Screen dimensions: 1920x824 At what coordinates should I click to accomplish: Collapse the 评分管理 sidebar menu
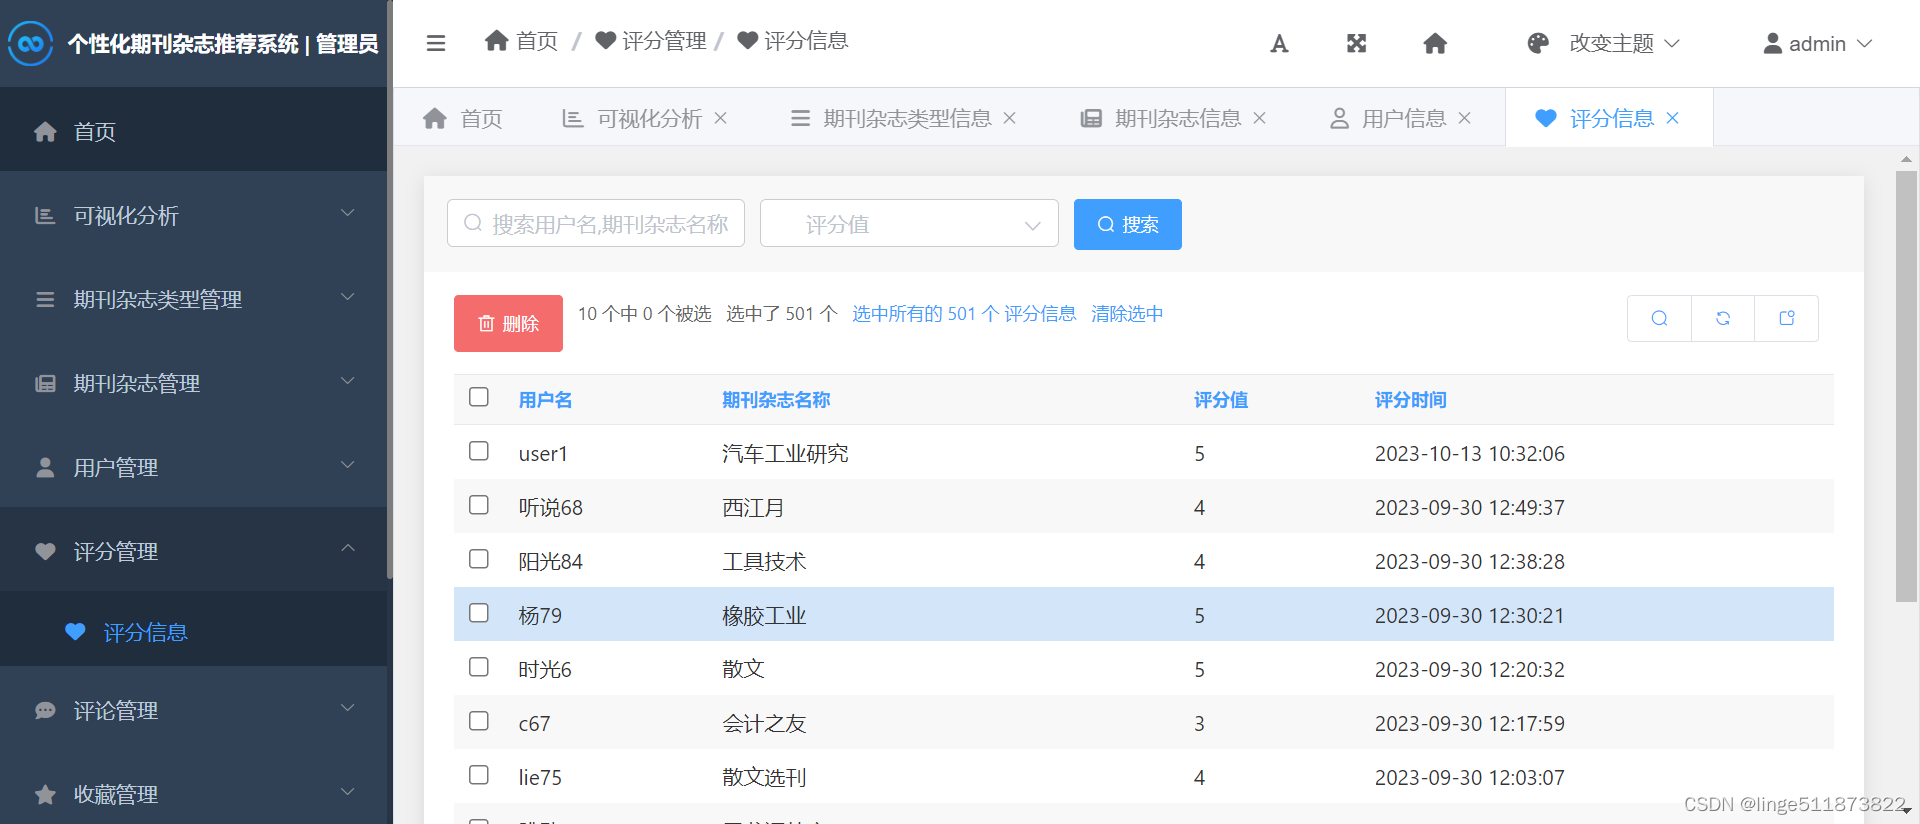(x=348, y=548)
